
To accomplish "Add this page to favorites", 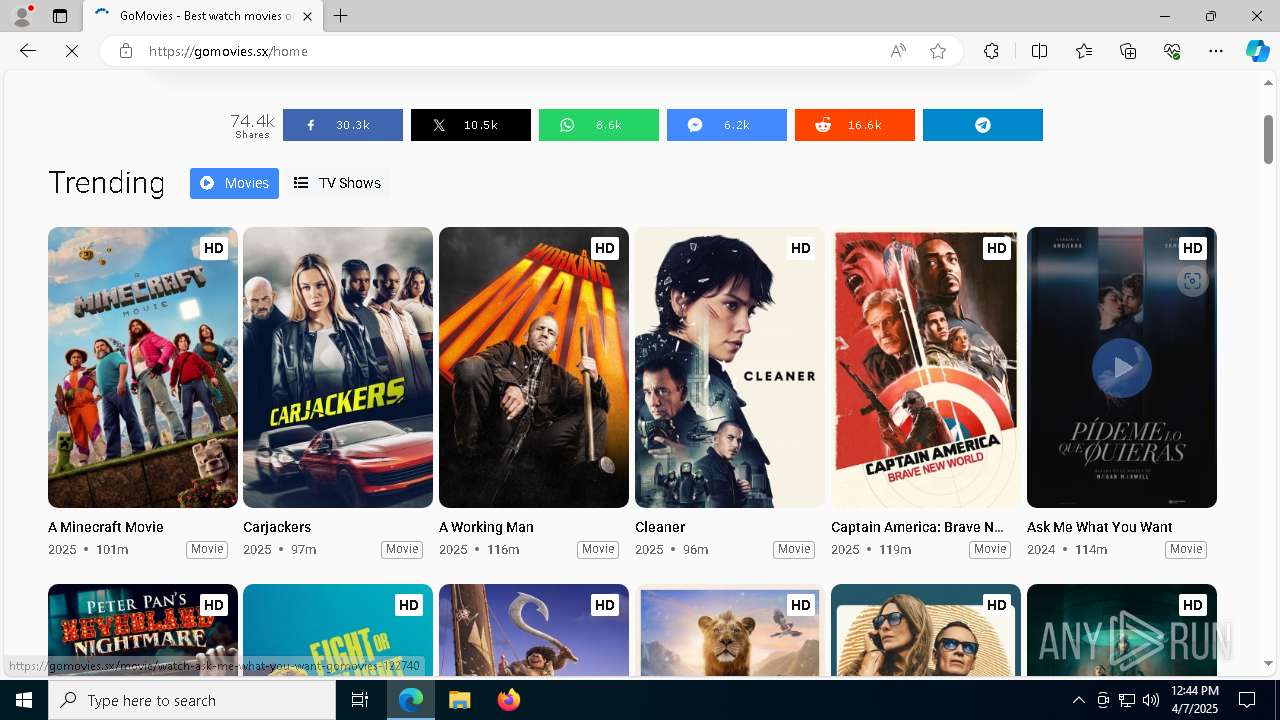I will click(x=938, y=51).
